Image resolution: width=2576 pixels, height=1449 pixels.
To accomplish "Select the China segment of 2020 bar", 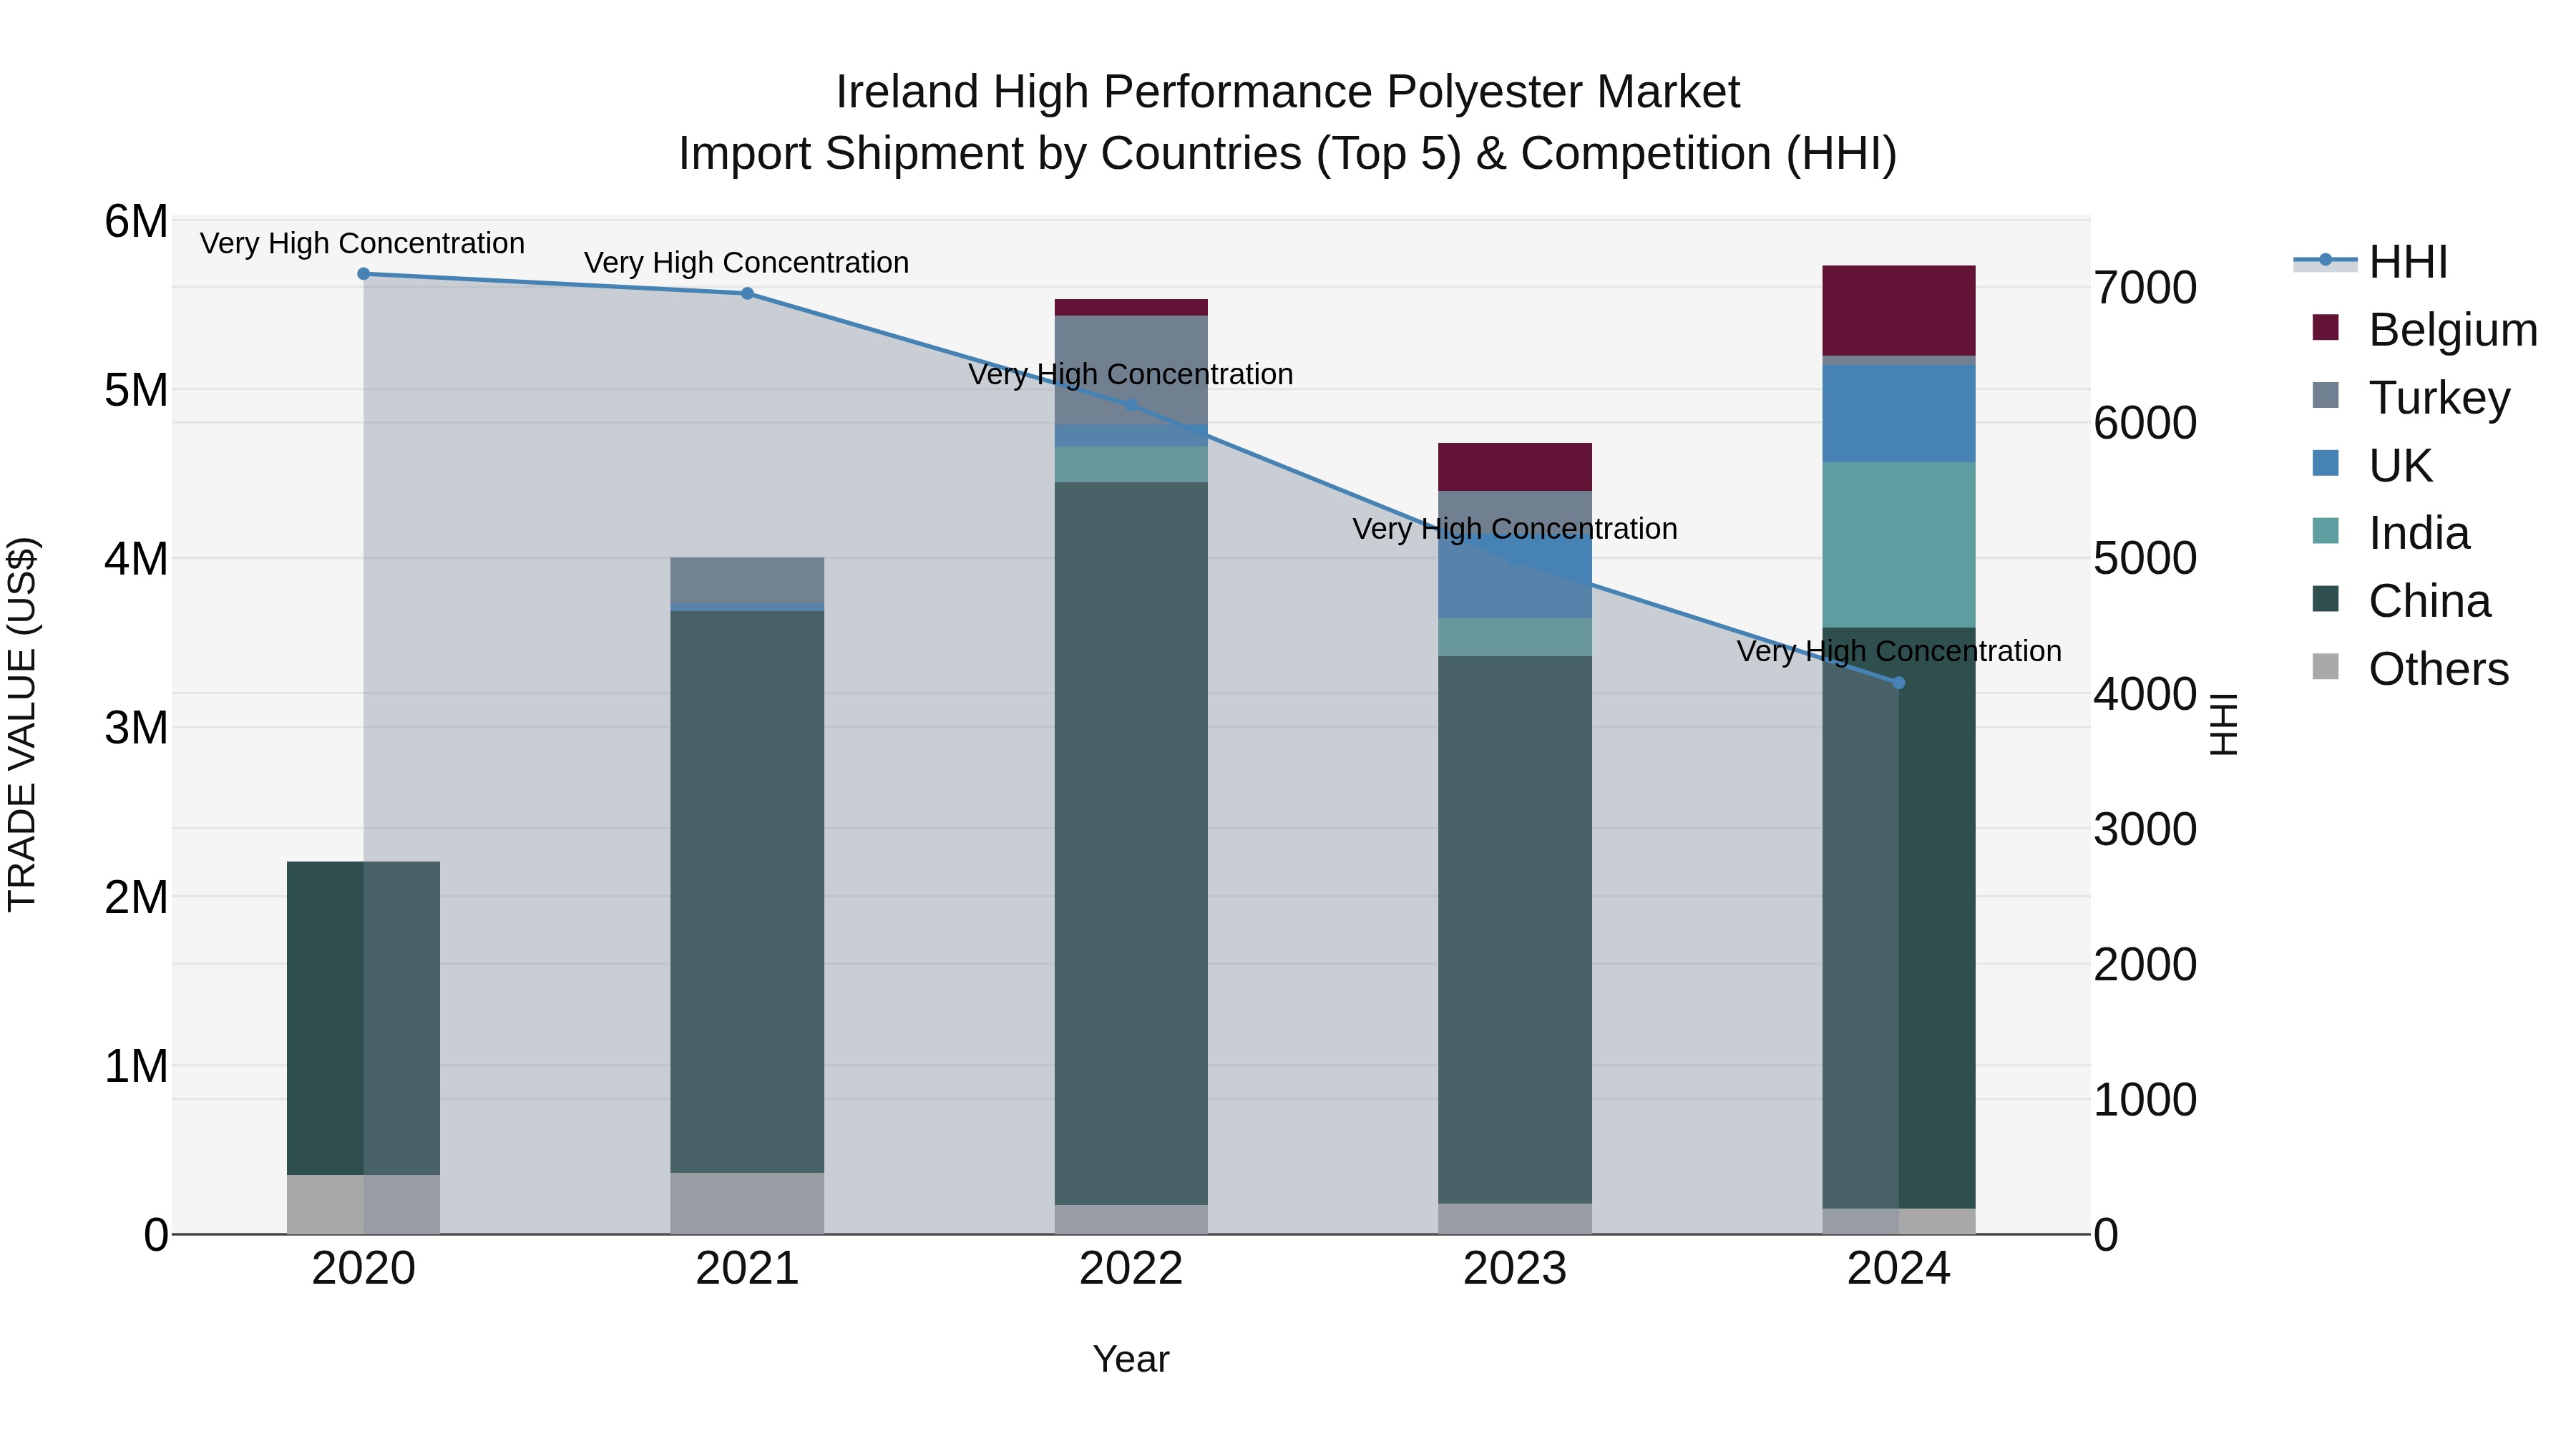I will (x=364, y=1018).
